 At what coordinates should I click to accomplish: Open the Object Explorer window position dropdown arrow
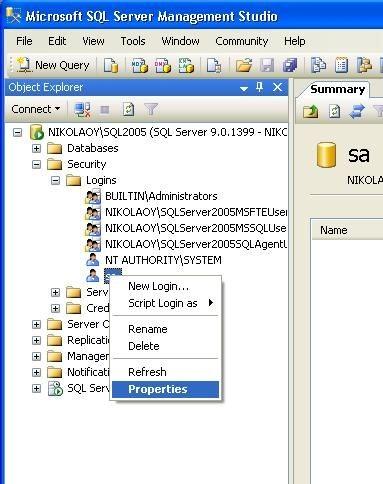point(244,88)
